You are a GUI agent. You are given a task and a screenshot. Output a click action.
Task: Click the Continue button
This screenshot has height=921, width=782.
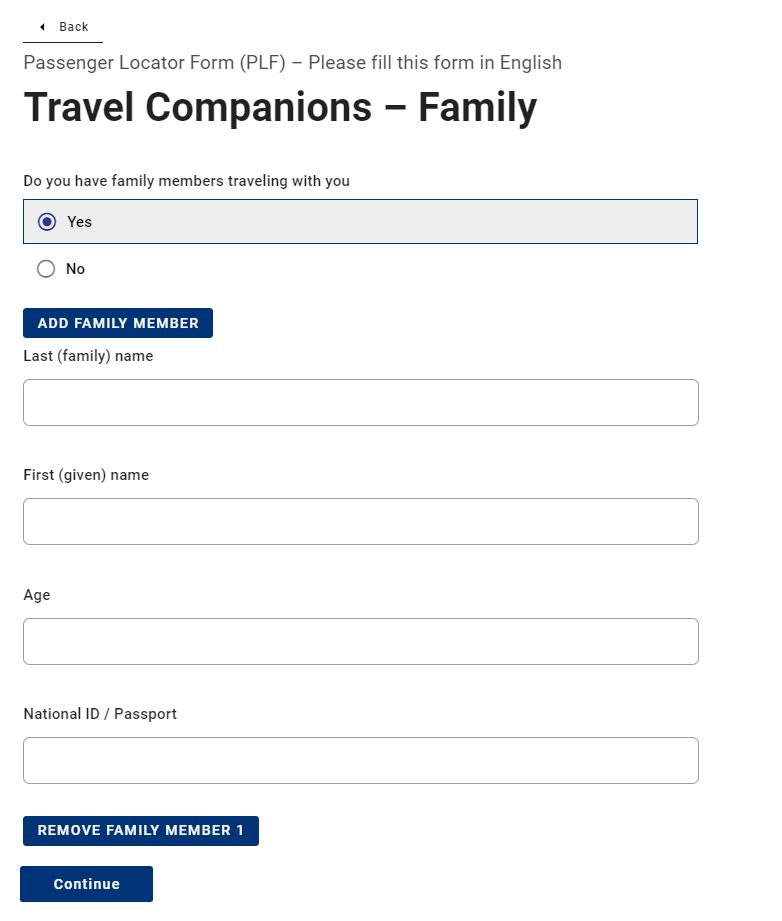pos(87,884)
